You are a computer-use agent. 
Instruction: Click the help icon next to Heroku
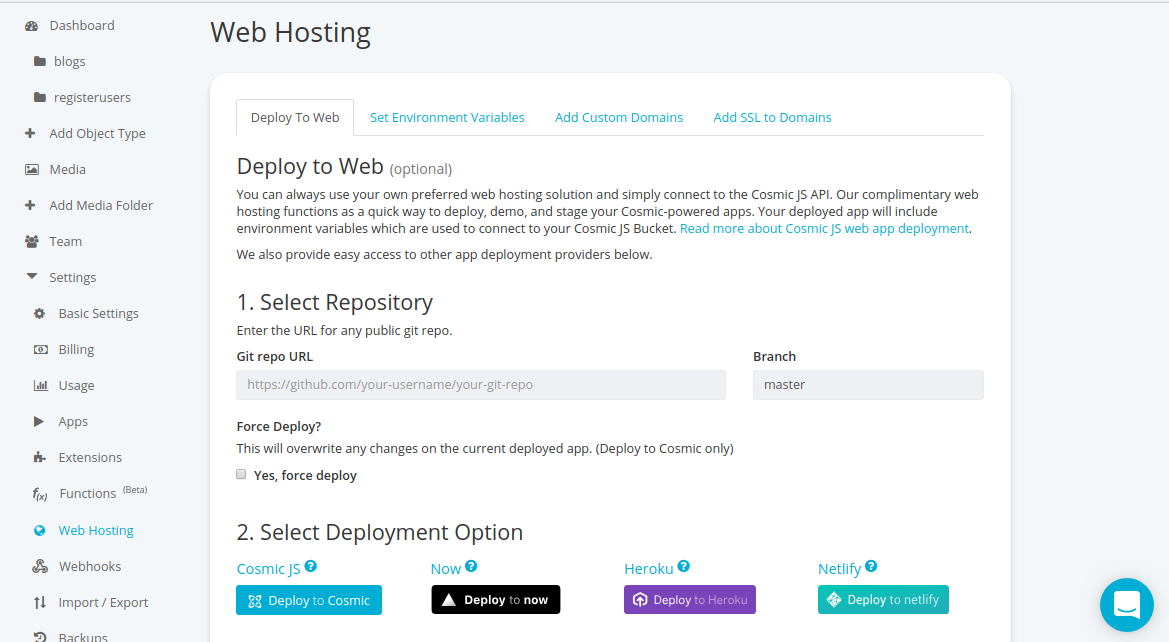click(x=684, y=567)
